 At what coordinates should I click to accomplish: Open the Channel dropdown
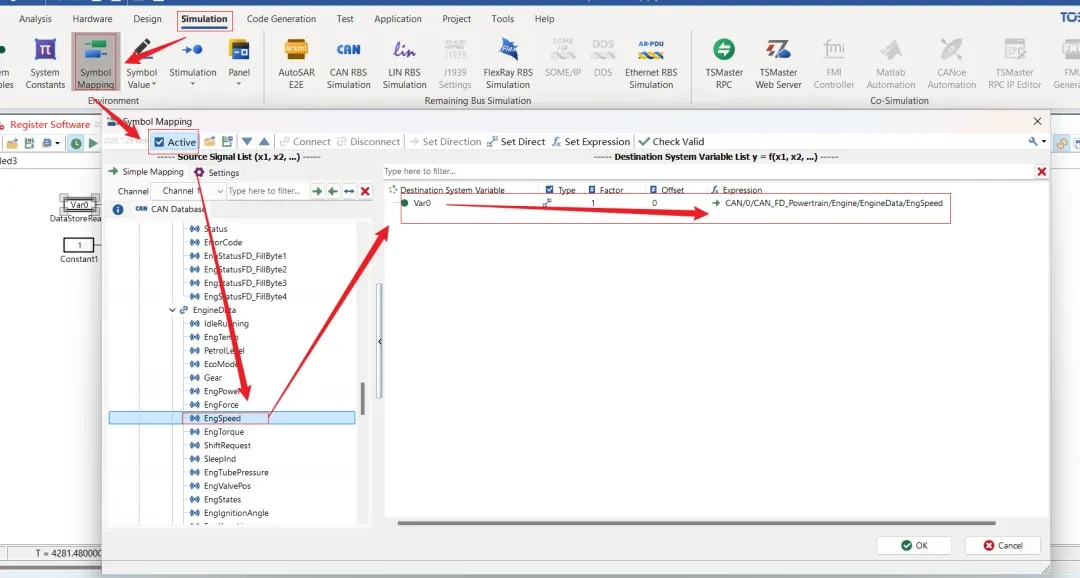[x=192, y=191]
